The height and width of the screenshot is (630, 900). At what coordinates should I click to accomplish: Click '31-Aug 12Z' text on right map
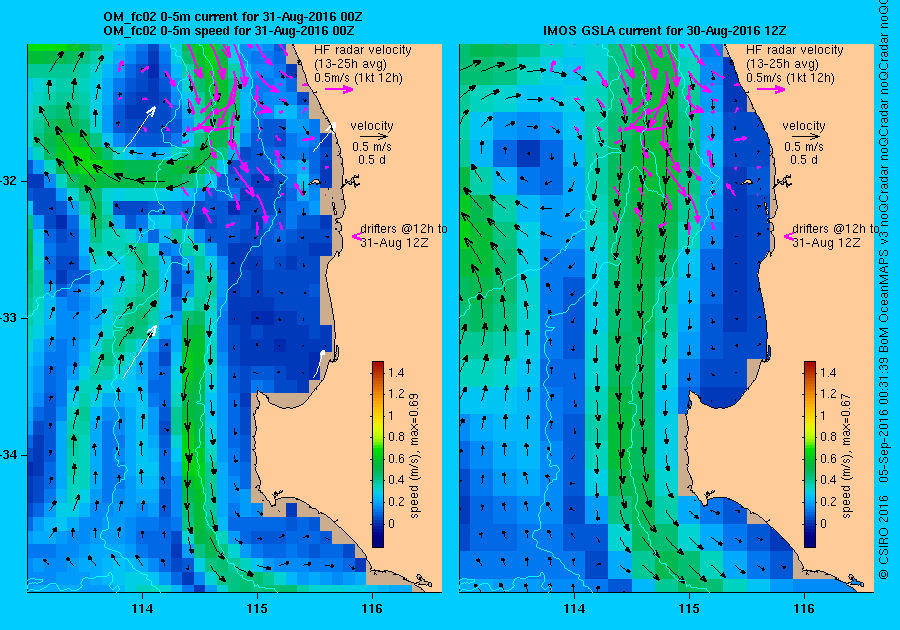pyautogui.click(x=827, y=243)
